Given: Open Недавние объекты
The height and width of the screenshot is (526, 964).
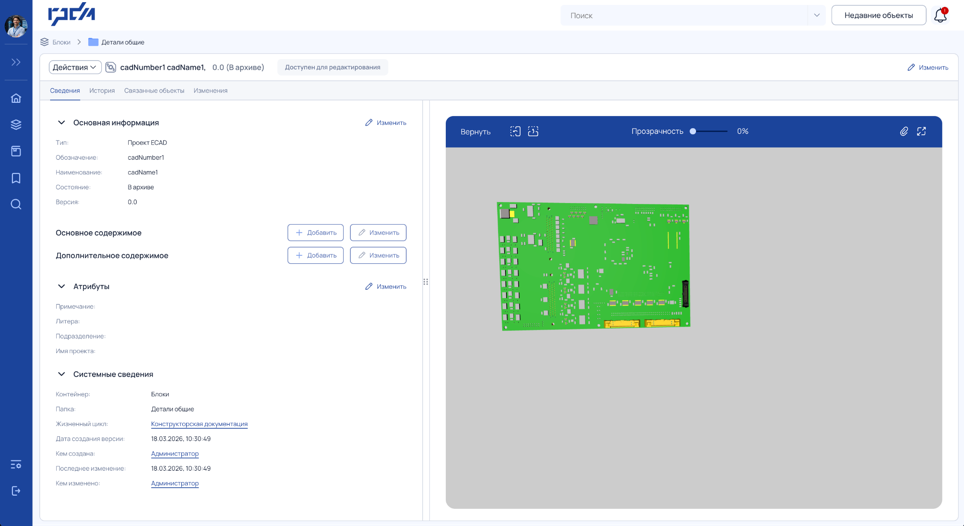Looking at the screenshot, I should point(879,15).
